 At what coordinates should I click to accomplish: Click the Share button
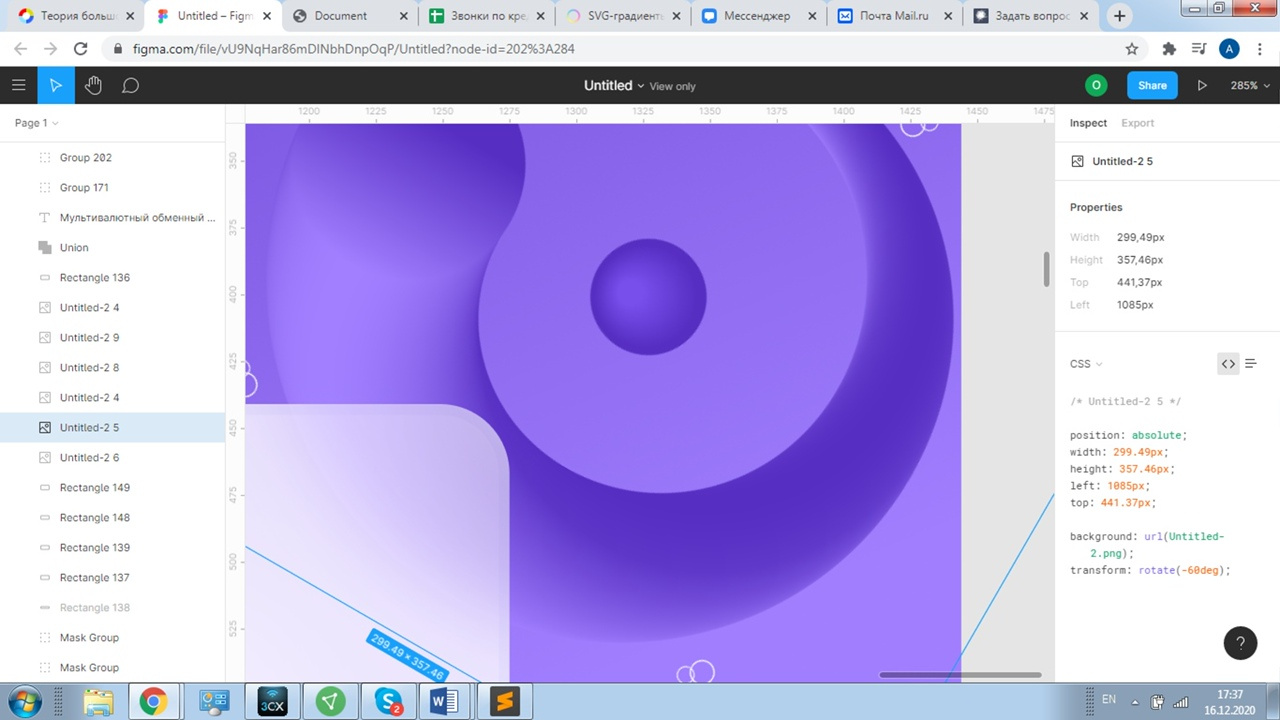(x=1152, y=86)
